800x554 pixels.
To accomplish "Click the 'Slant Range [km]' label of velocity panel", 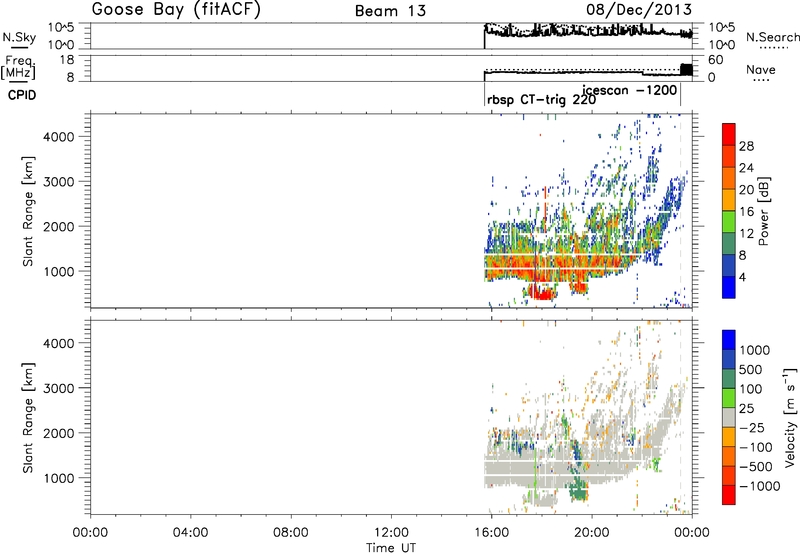I will tap(28, 418).
